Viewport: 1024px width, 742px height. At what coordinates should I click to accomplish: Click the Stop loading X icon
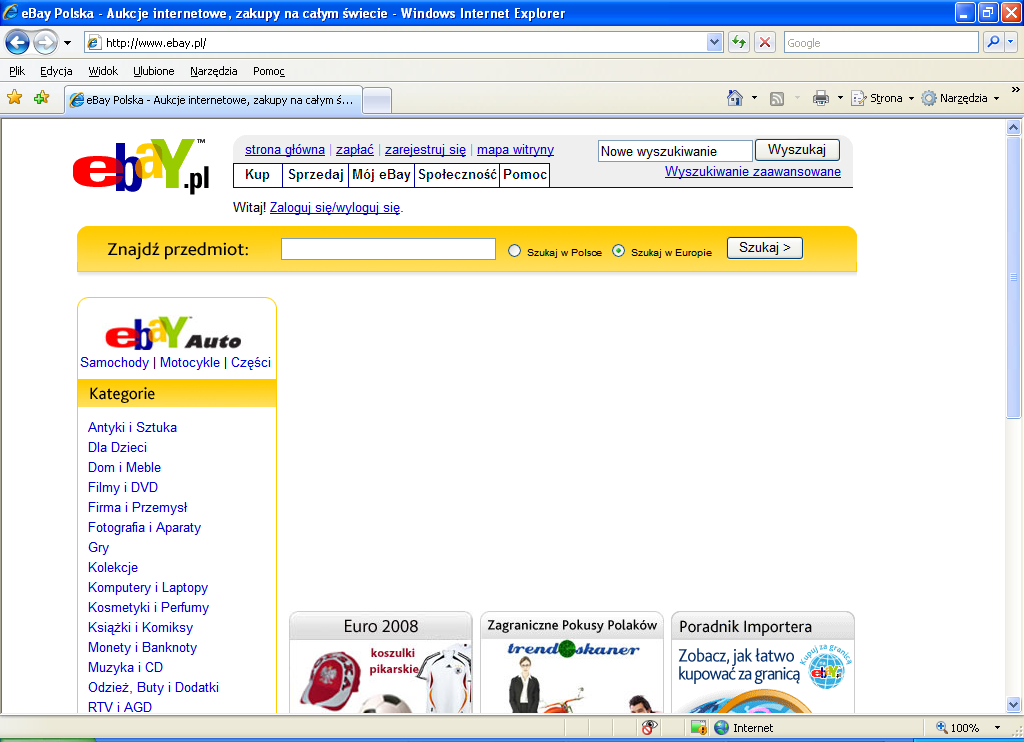coord(765,42)
